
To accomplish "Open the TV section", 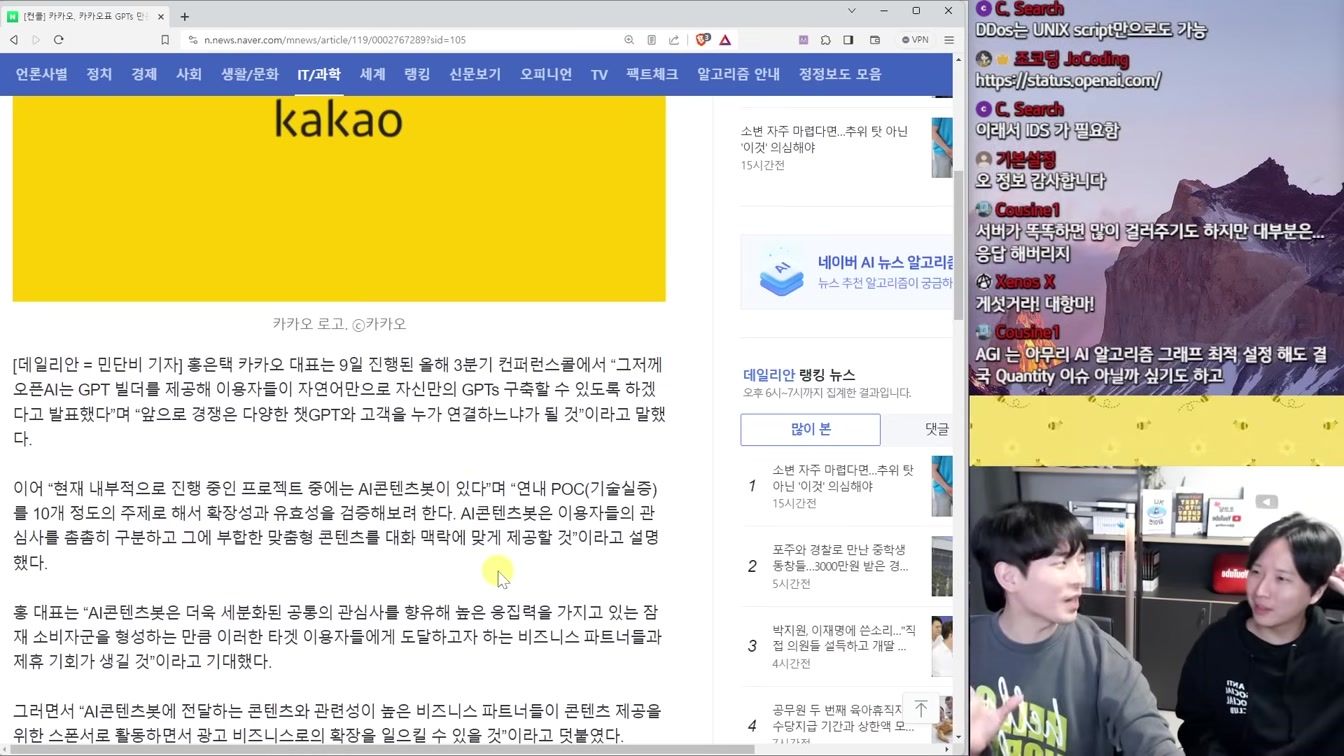I will click(599, 75).
